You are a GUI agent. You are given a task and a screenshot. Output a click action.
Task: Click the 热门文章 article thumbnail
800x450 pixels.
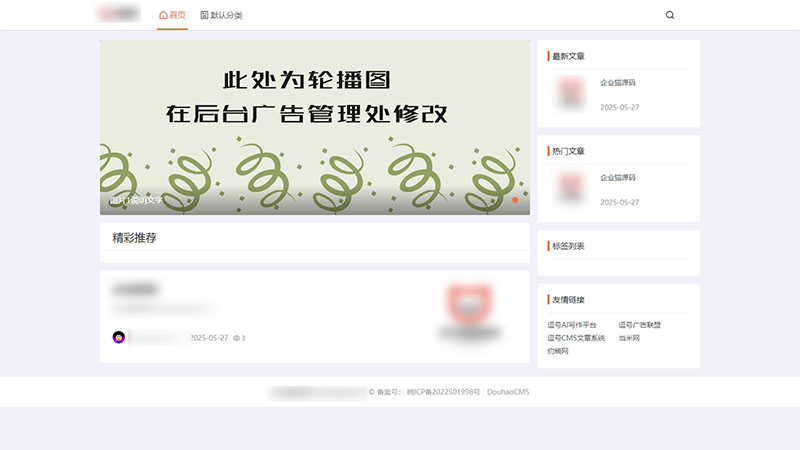pos(570,187)
